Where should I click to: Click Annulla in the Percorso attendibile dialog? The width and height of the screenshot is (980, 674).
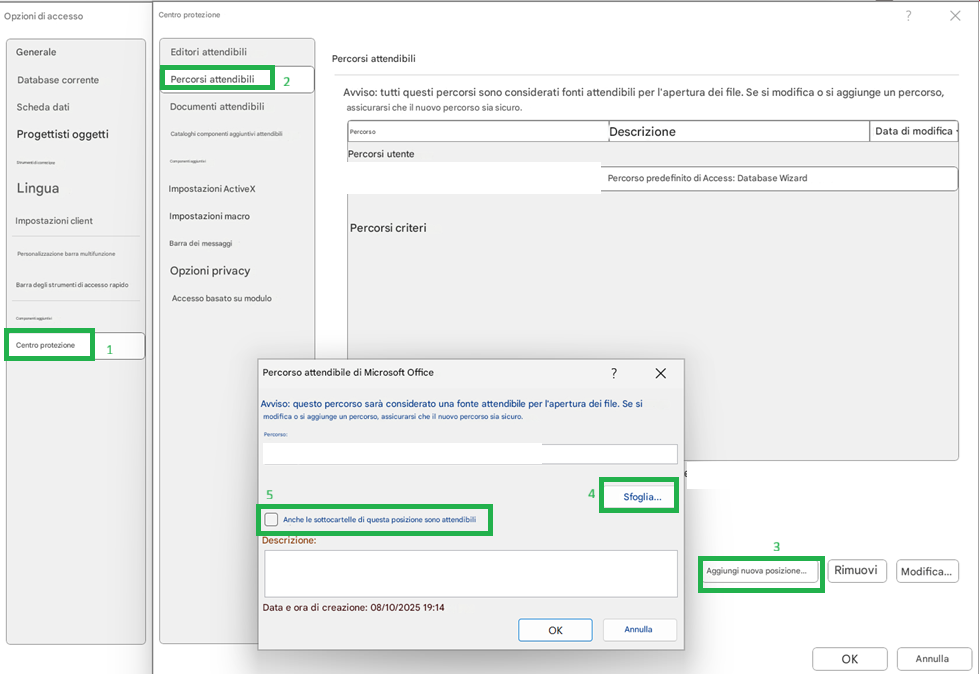coord(639,630)
